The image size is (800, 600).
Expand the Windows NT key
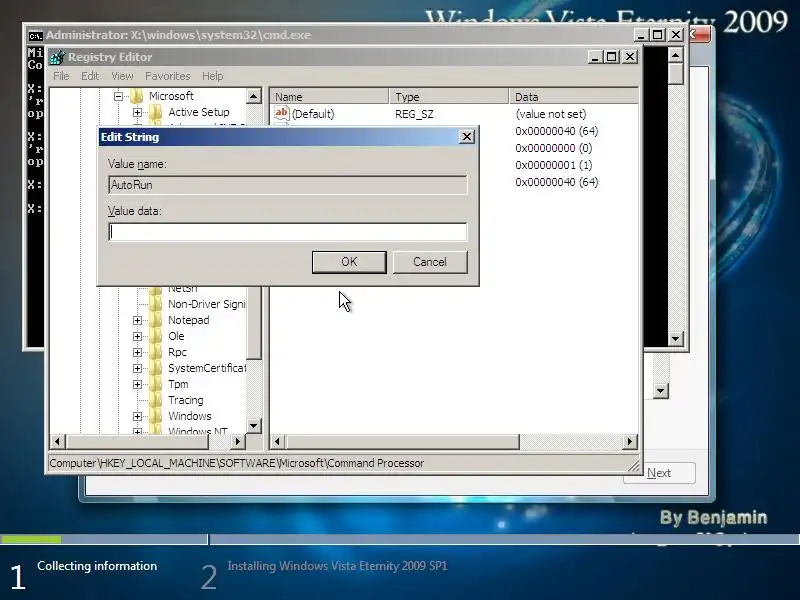pyautogui.click(x=137, y=432)
